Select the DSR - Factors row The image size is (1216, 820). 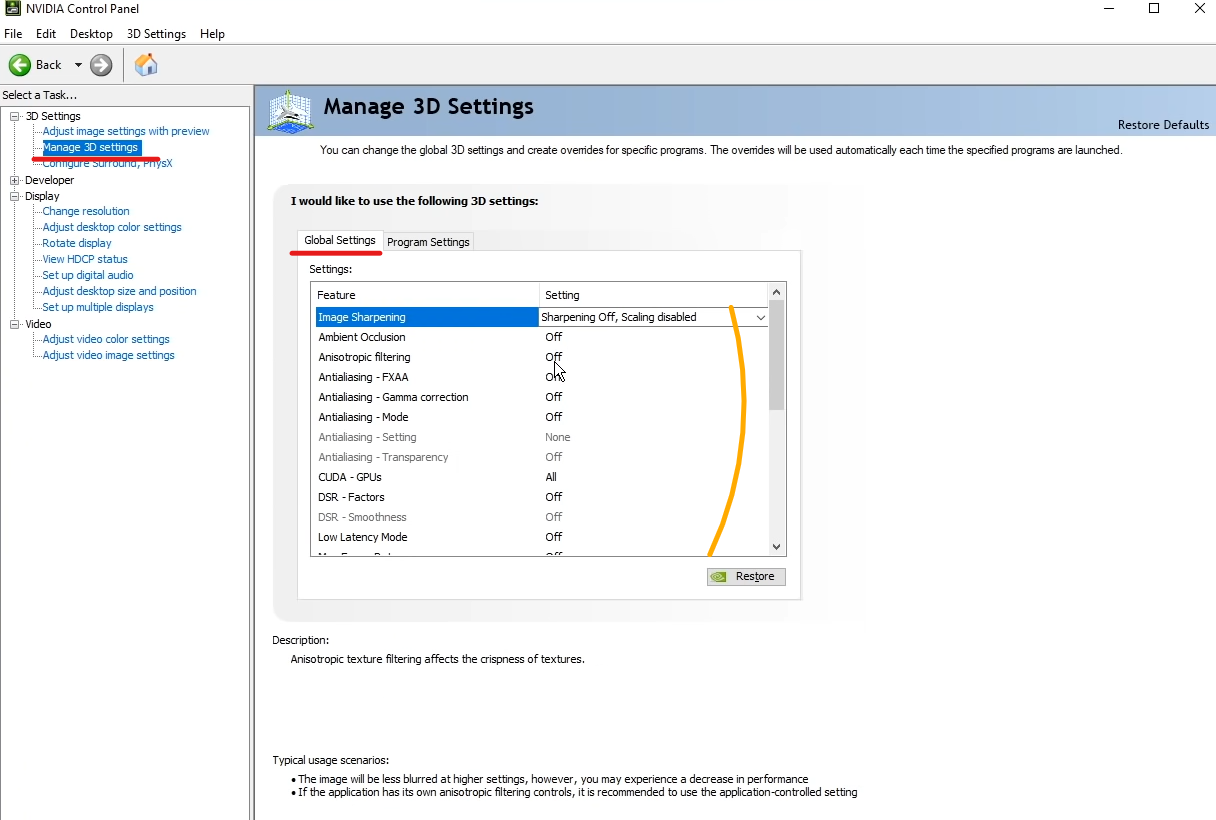(540, 497)
